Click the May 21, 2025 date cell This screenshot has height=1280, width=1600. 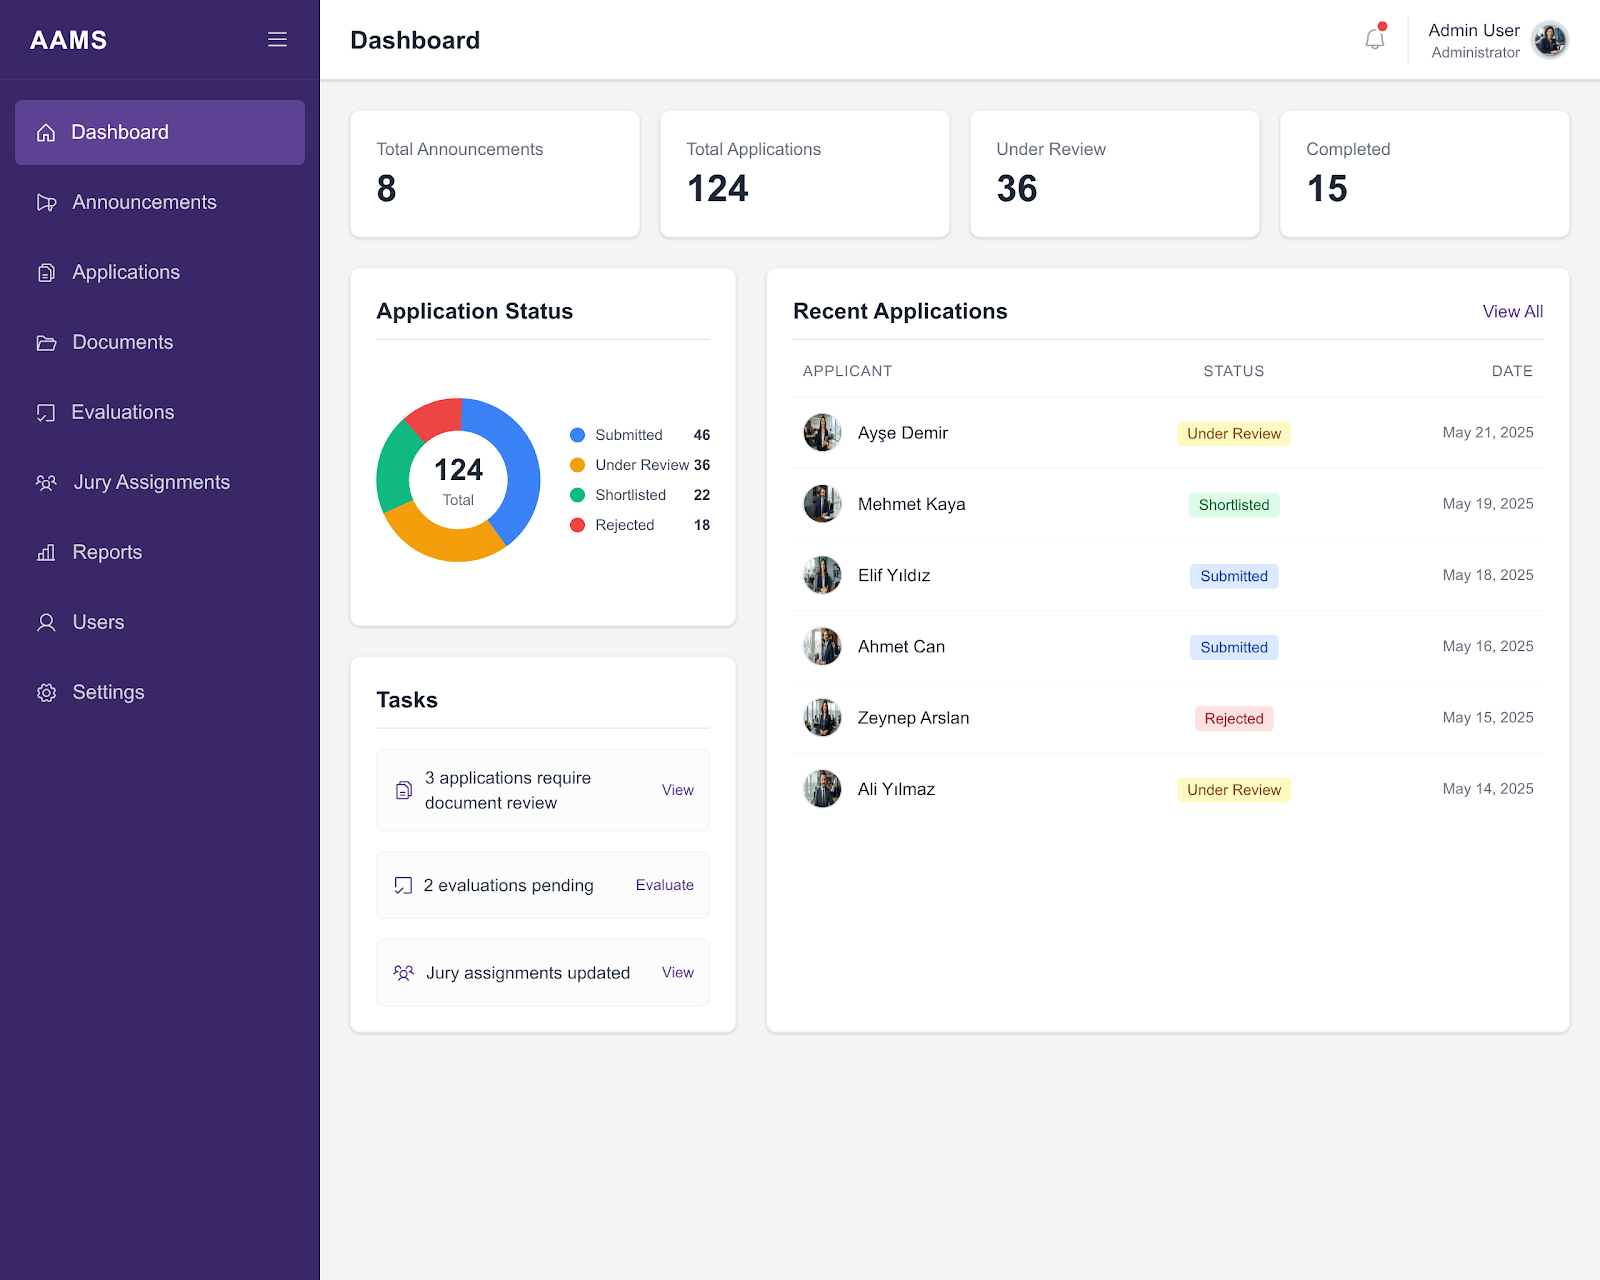(1487, 433)
